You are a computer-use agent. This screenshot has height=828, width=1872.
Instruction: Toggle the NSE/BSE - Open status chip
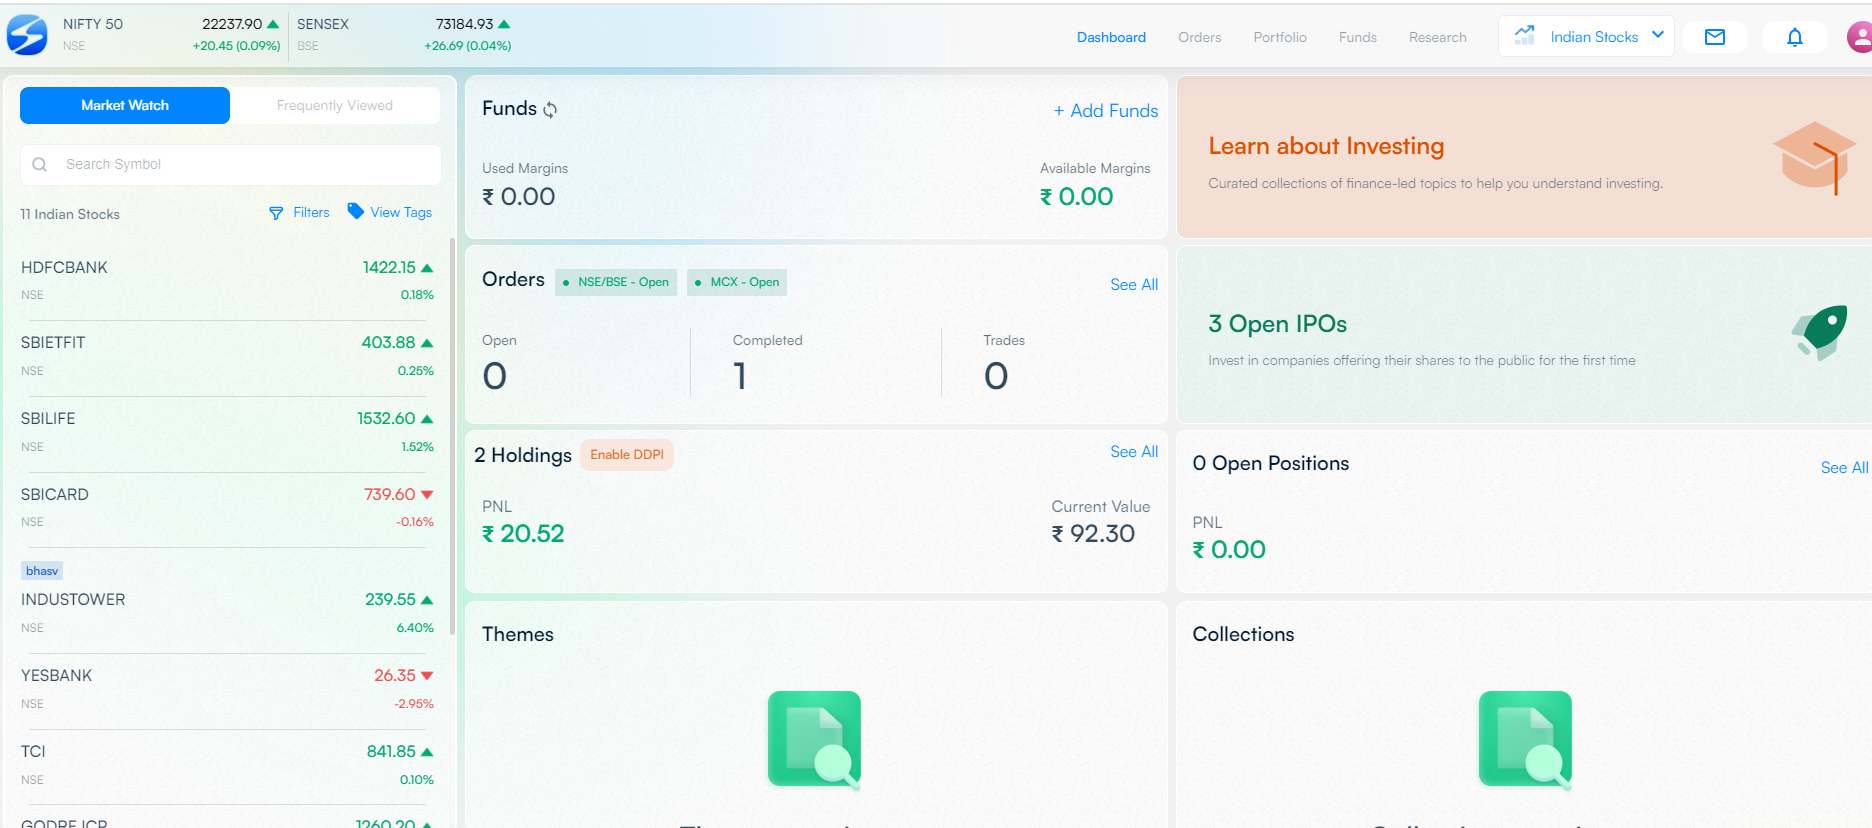[616, 282]
